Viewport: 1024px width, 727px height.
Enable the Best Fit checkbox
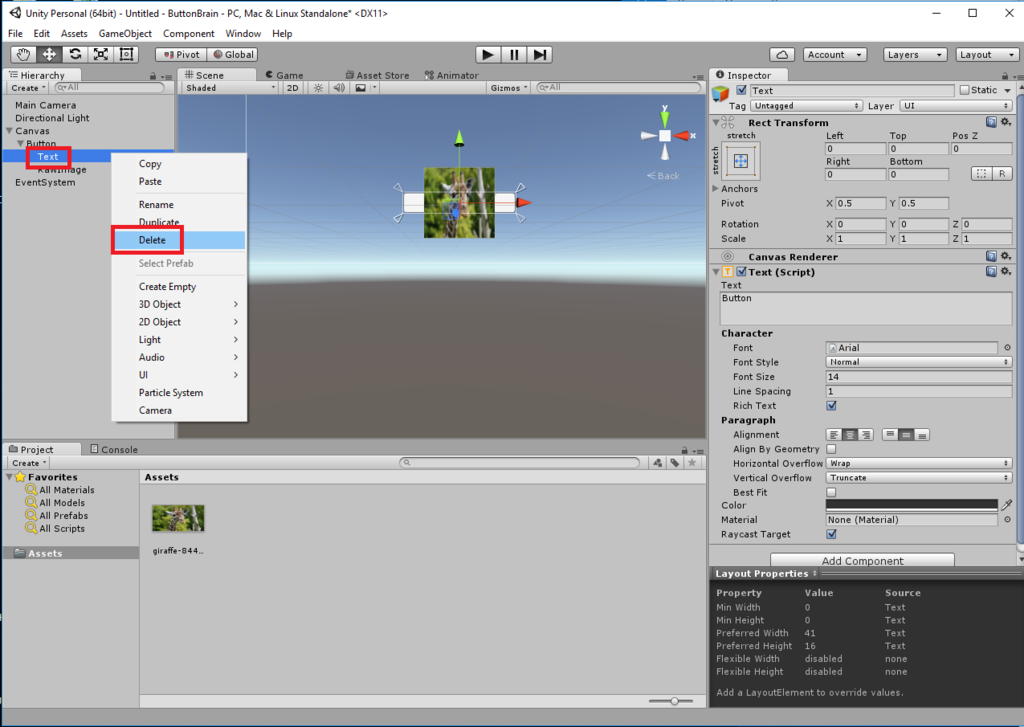pyautogui.click(x=831, y=492)
